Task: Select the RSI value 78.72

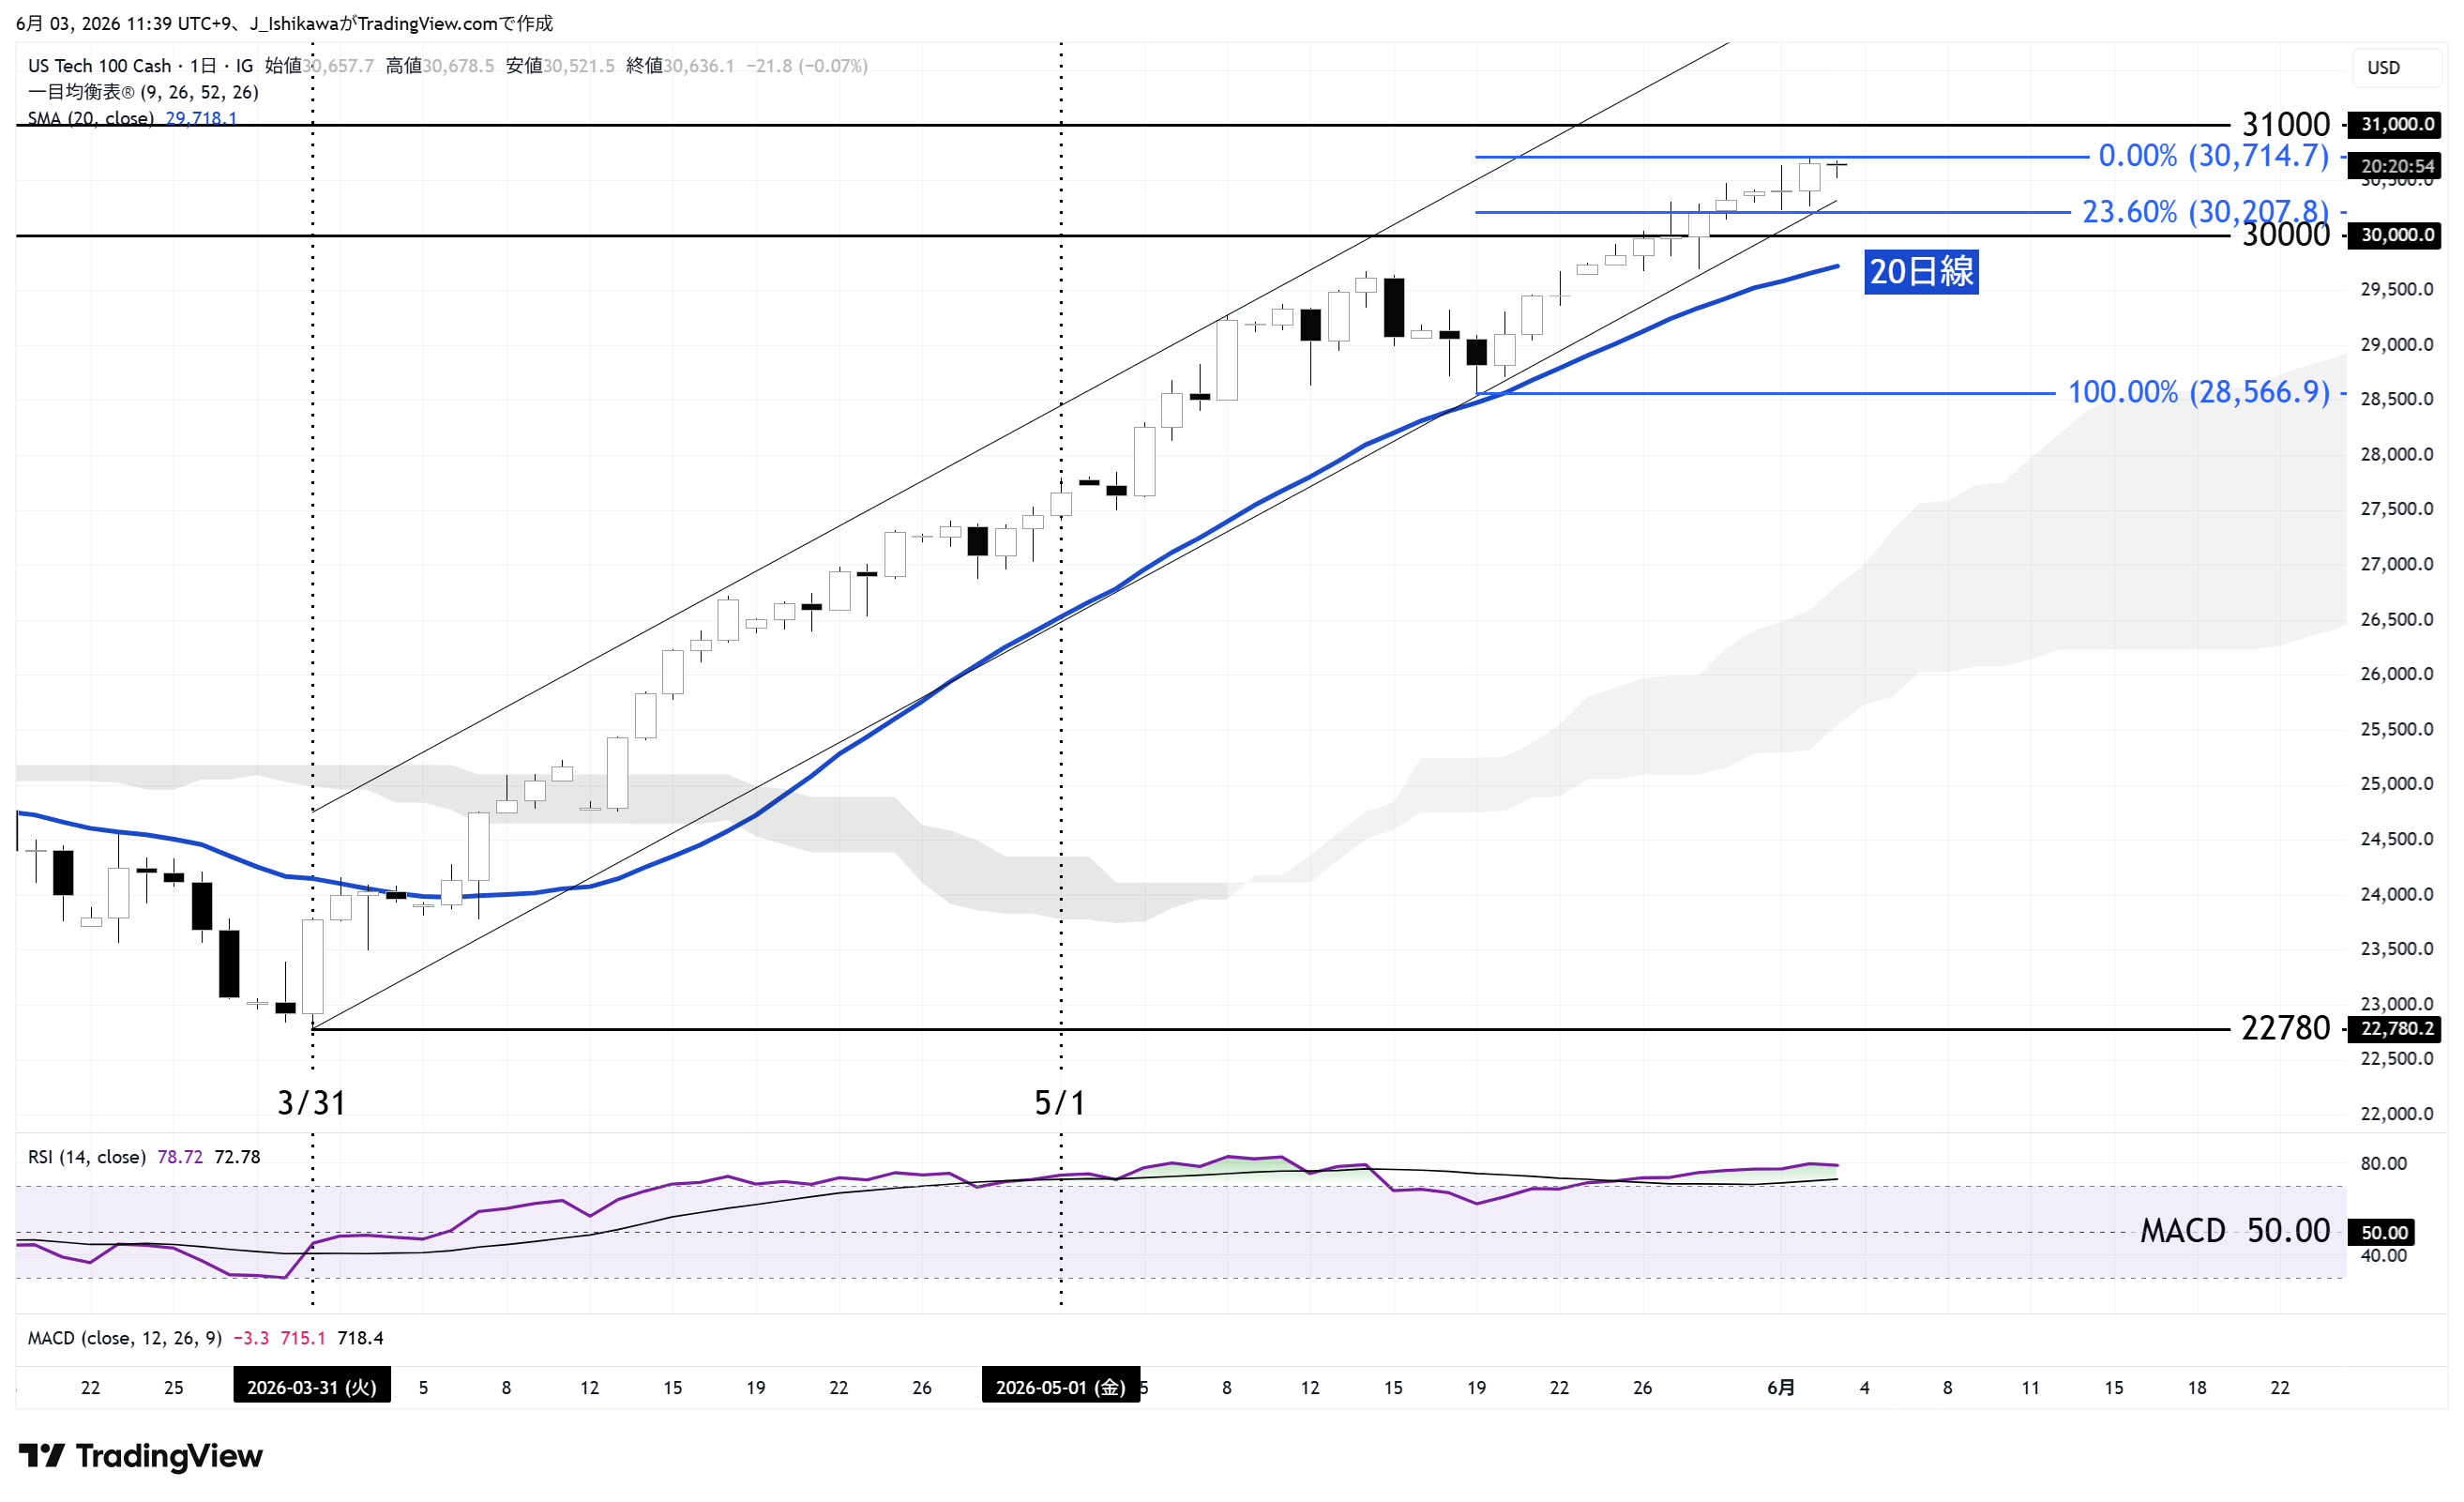Action: pos(180,1156)
